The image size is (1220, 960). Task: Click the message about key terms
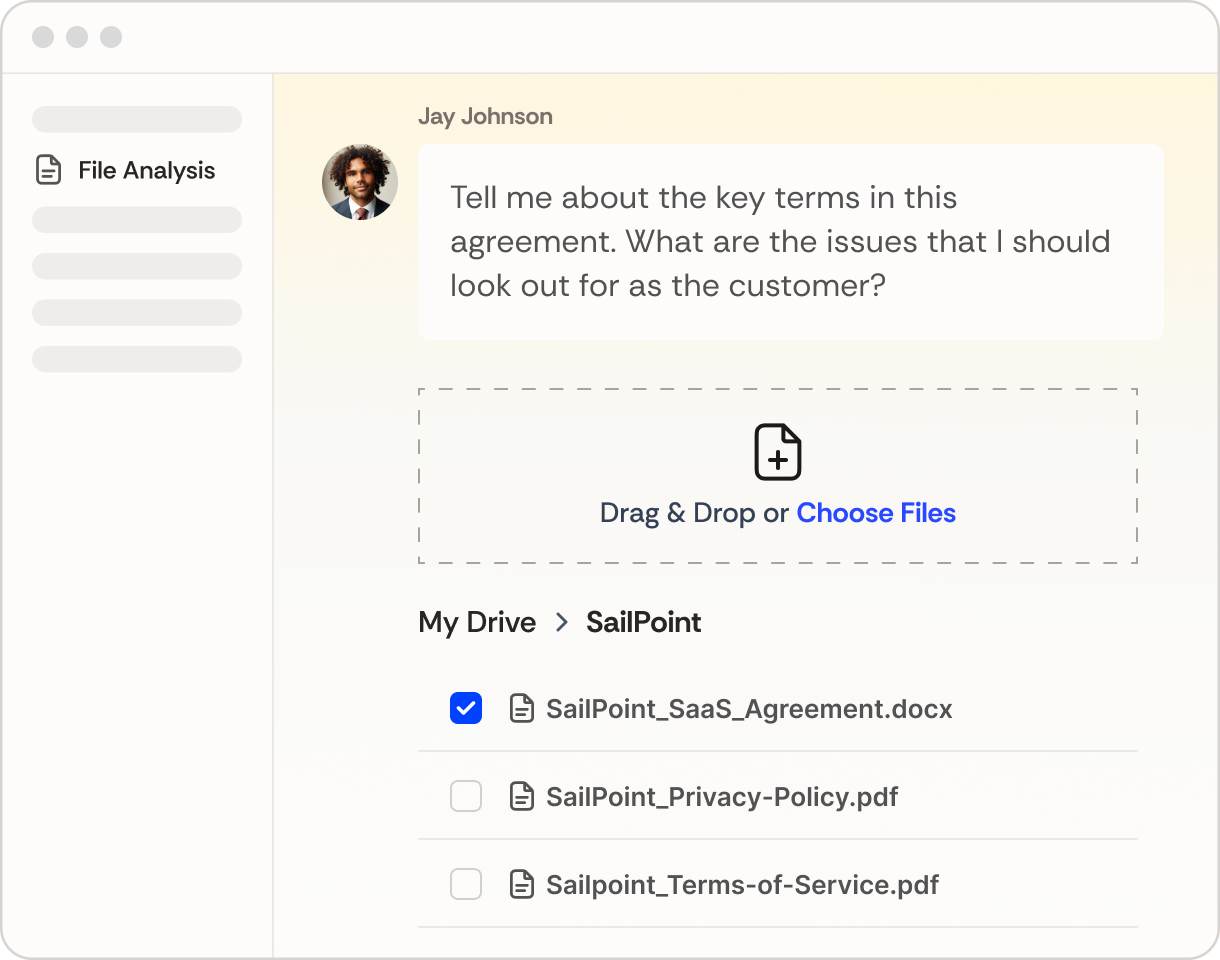(x=791, y=242)
